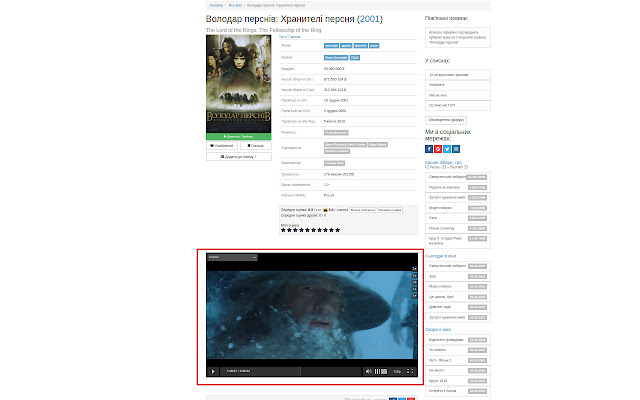
Task: Go to 'Головна' breadcrumb link
Action: coord(216,5)
